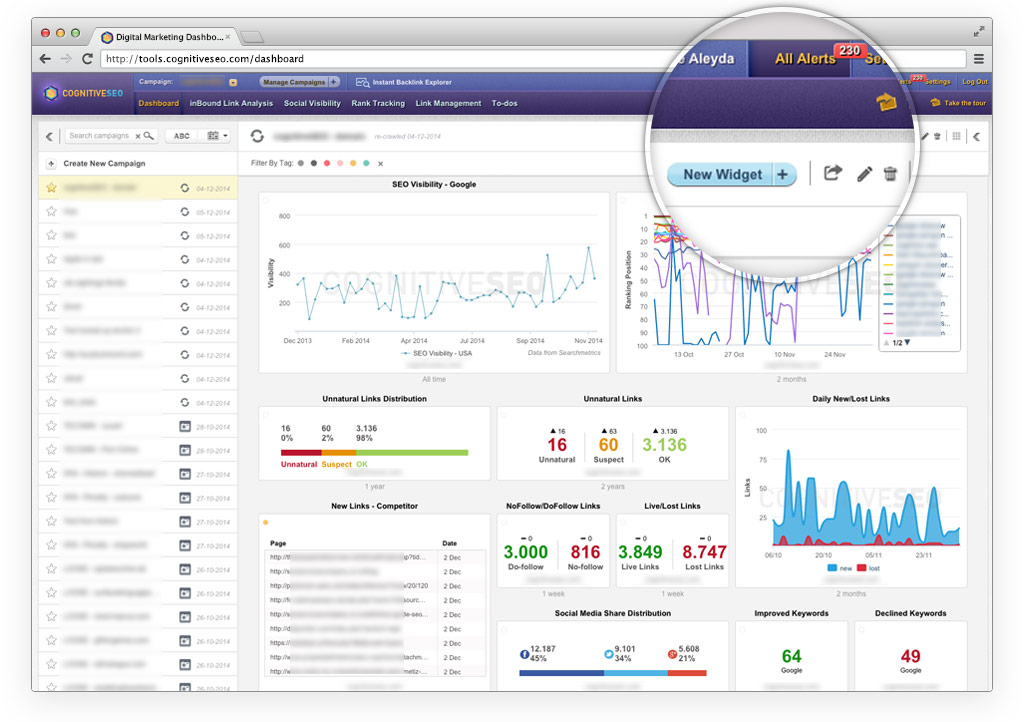The image size is (1024, 722).
Task: Click Create New Campaign
Action: click(104, 164)
